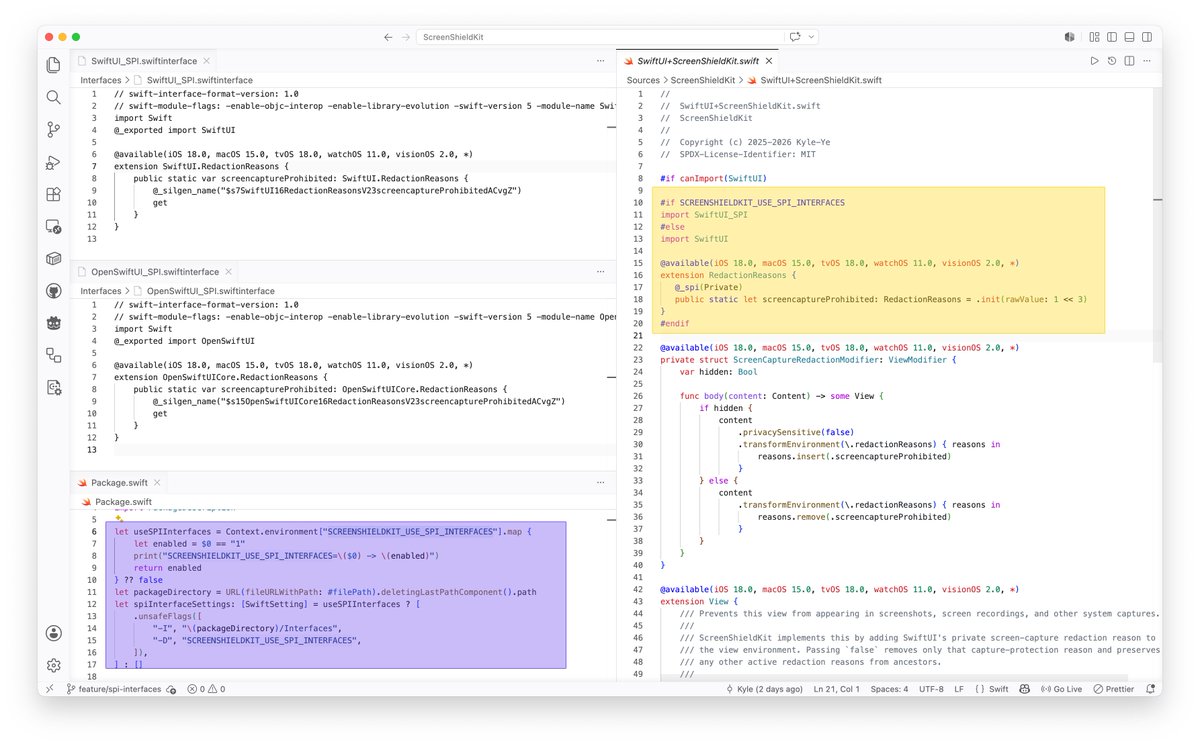
Task: Click 'return enabled' line in Package.swift
Action: pos(167,567)
